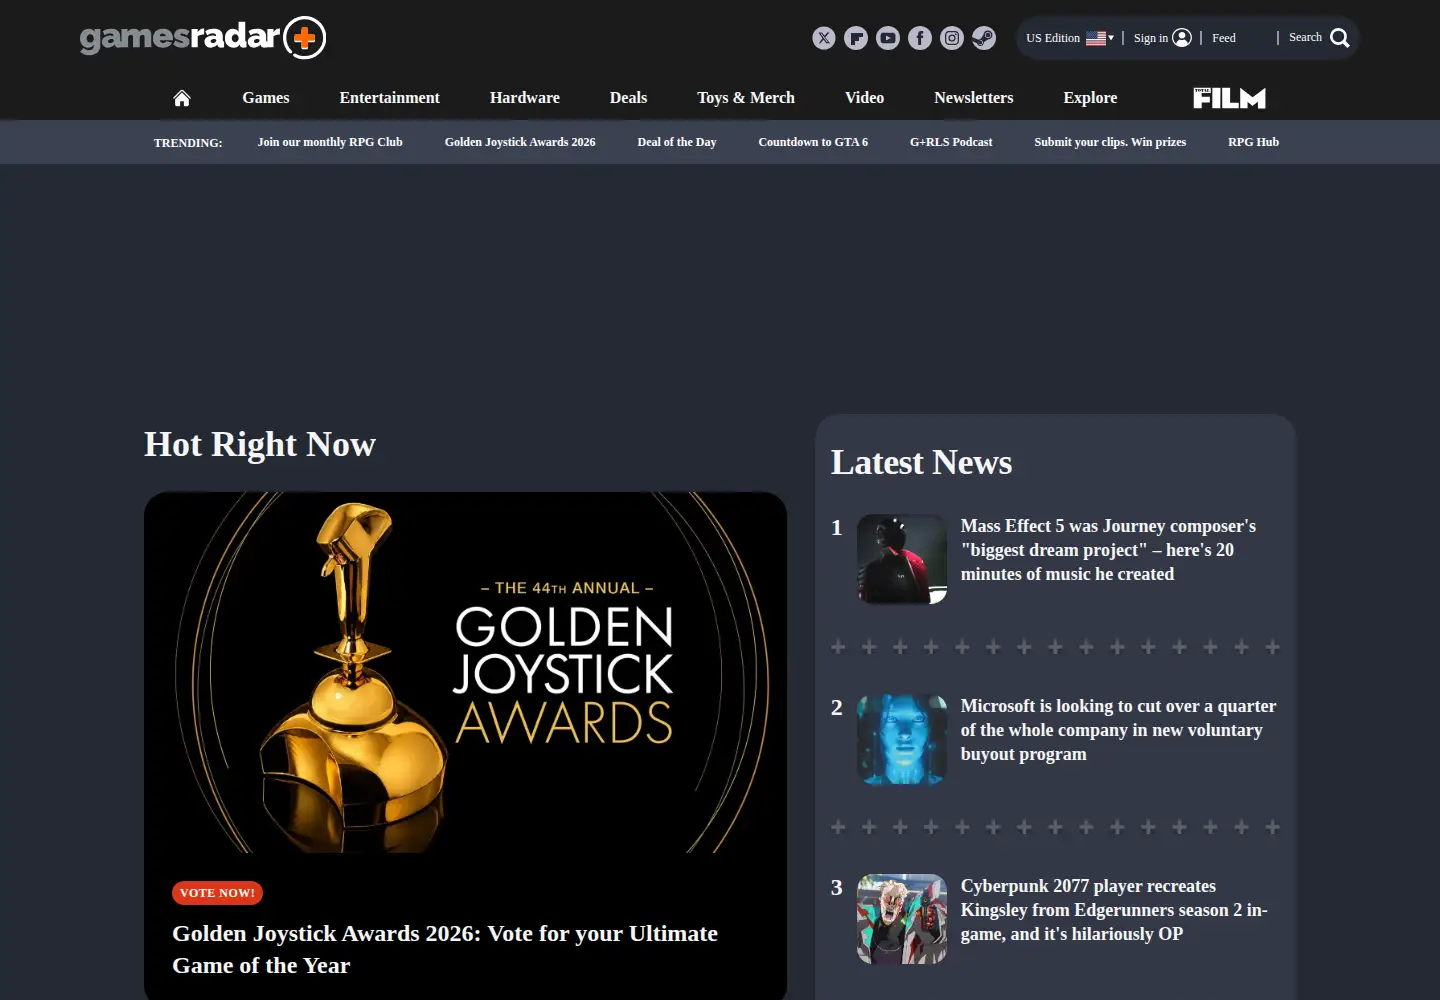This screenshot has height=1000, width=1440.
Task: Open the Video menu
Action: (x=864, y=98)
